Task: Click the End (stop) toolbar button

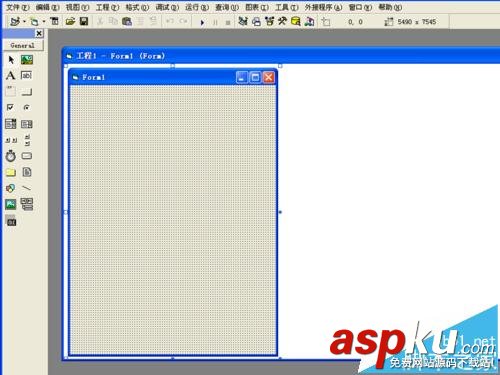Action: (x=228, y=22)
